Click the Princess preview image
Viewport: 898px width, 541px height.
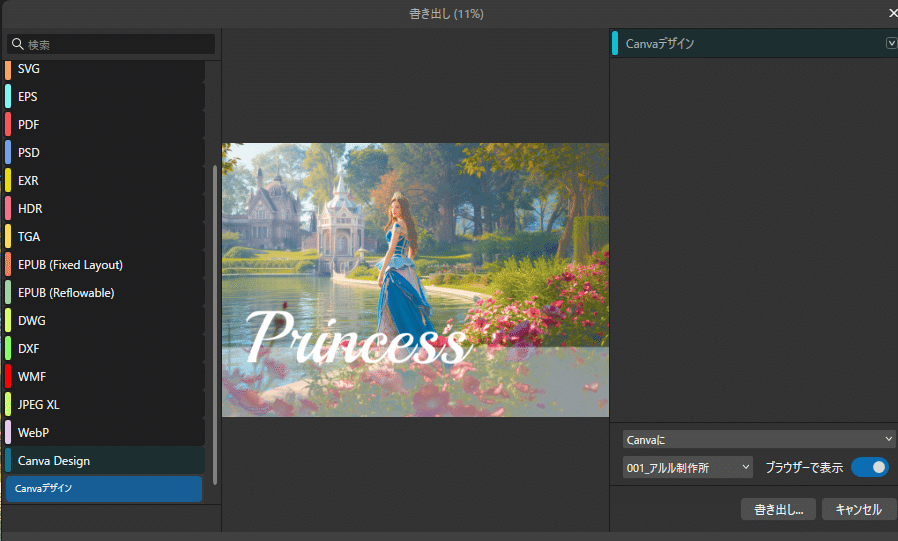click(x=415, y=280)
